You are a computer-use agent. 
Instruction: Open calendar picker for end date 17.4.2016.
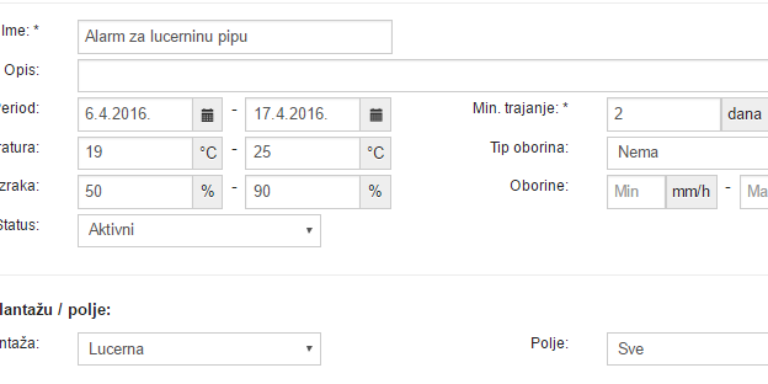(376, 115)
